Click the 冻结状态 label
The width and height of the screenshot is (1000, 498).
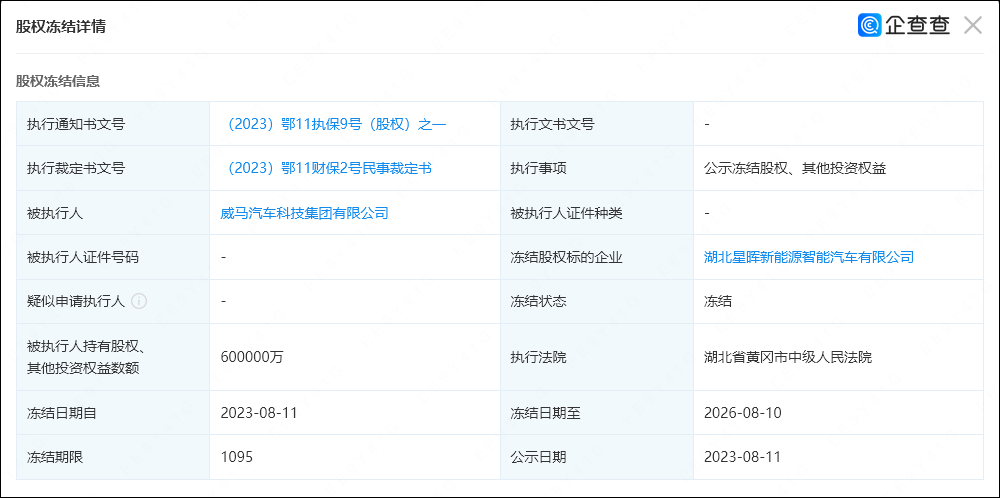(538, 302)
